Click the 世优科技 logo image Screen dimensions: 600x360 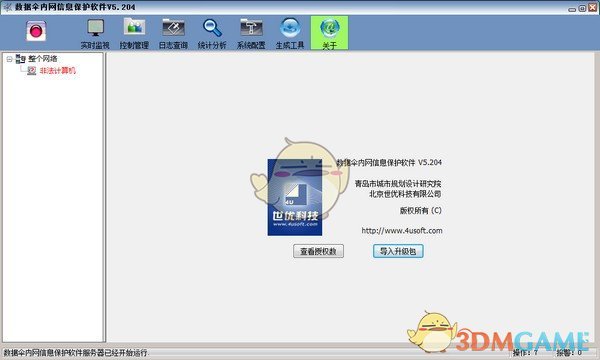pos(295,197)
